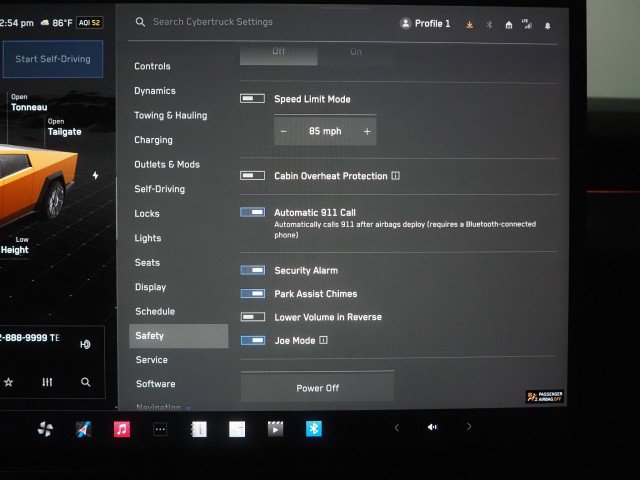640x480 pixels.
Task: Click the AQI 52 air quality badge
Action: point(89,22)
